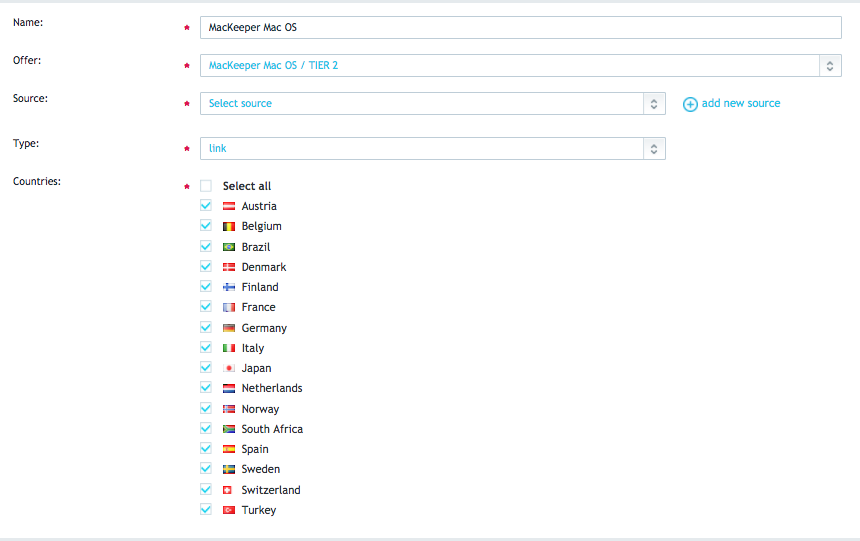Click the France flag icon
860x541 pixels.
pyautogui.click(x=229, y=307)
